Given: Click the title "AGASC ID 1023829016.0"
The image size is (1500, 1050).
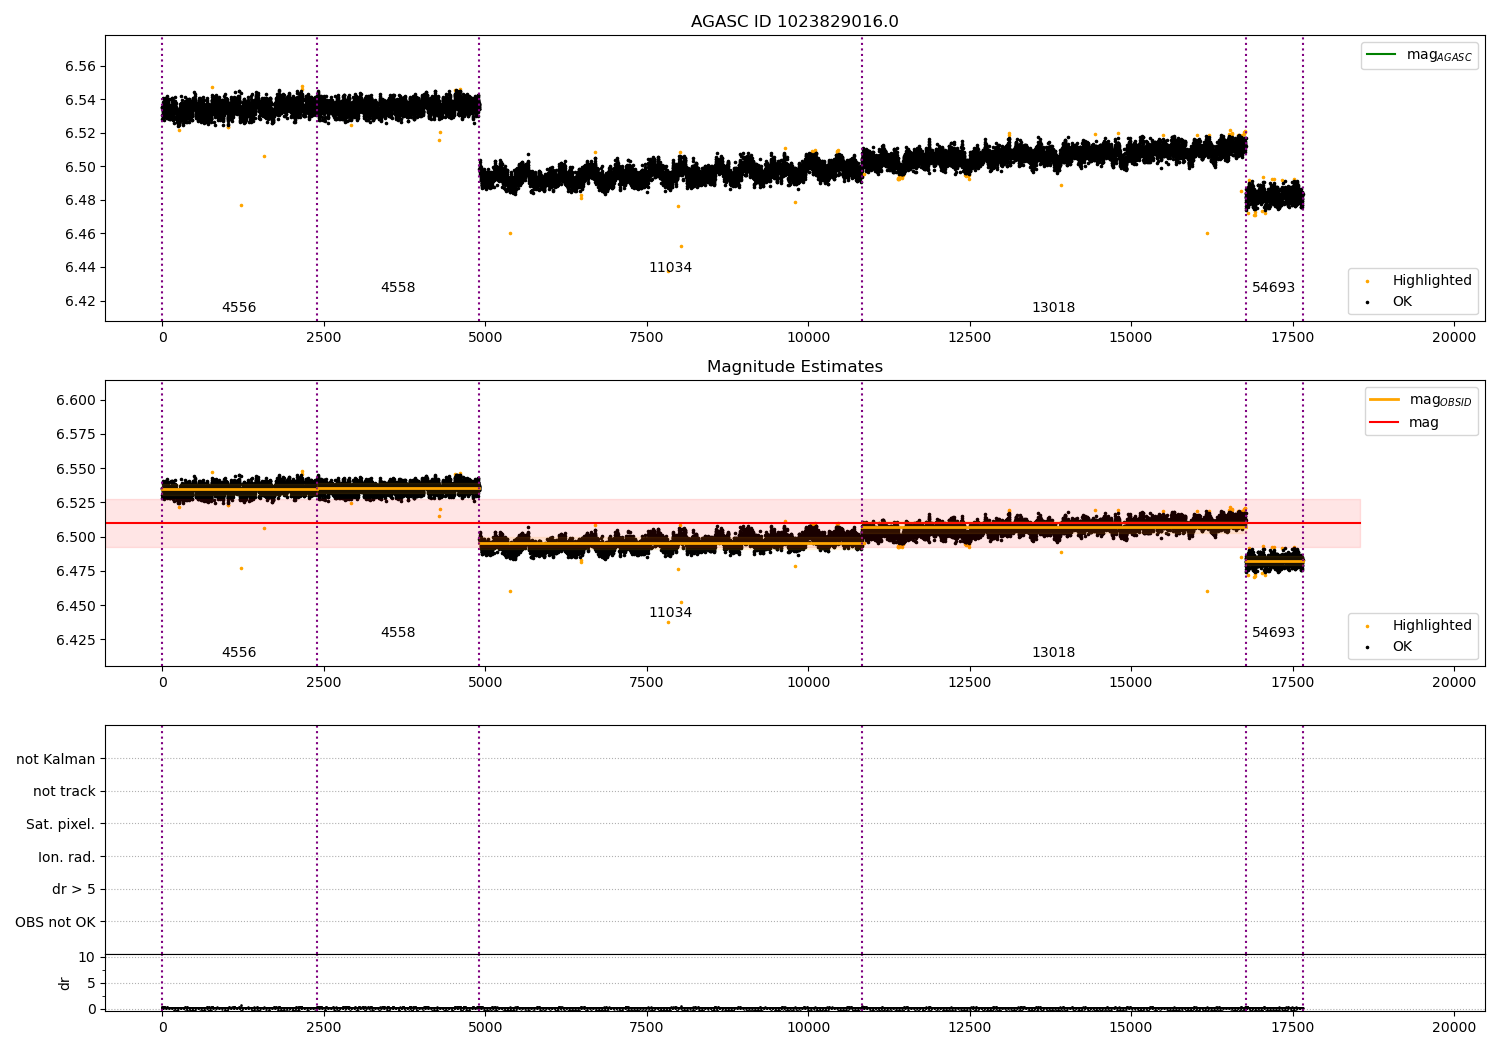Looking at the screenshot, I should tap(794, 22).
